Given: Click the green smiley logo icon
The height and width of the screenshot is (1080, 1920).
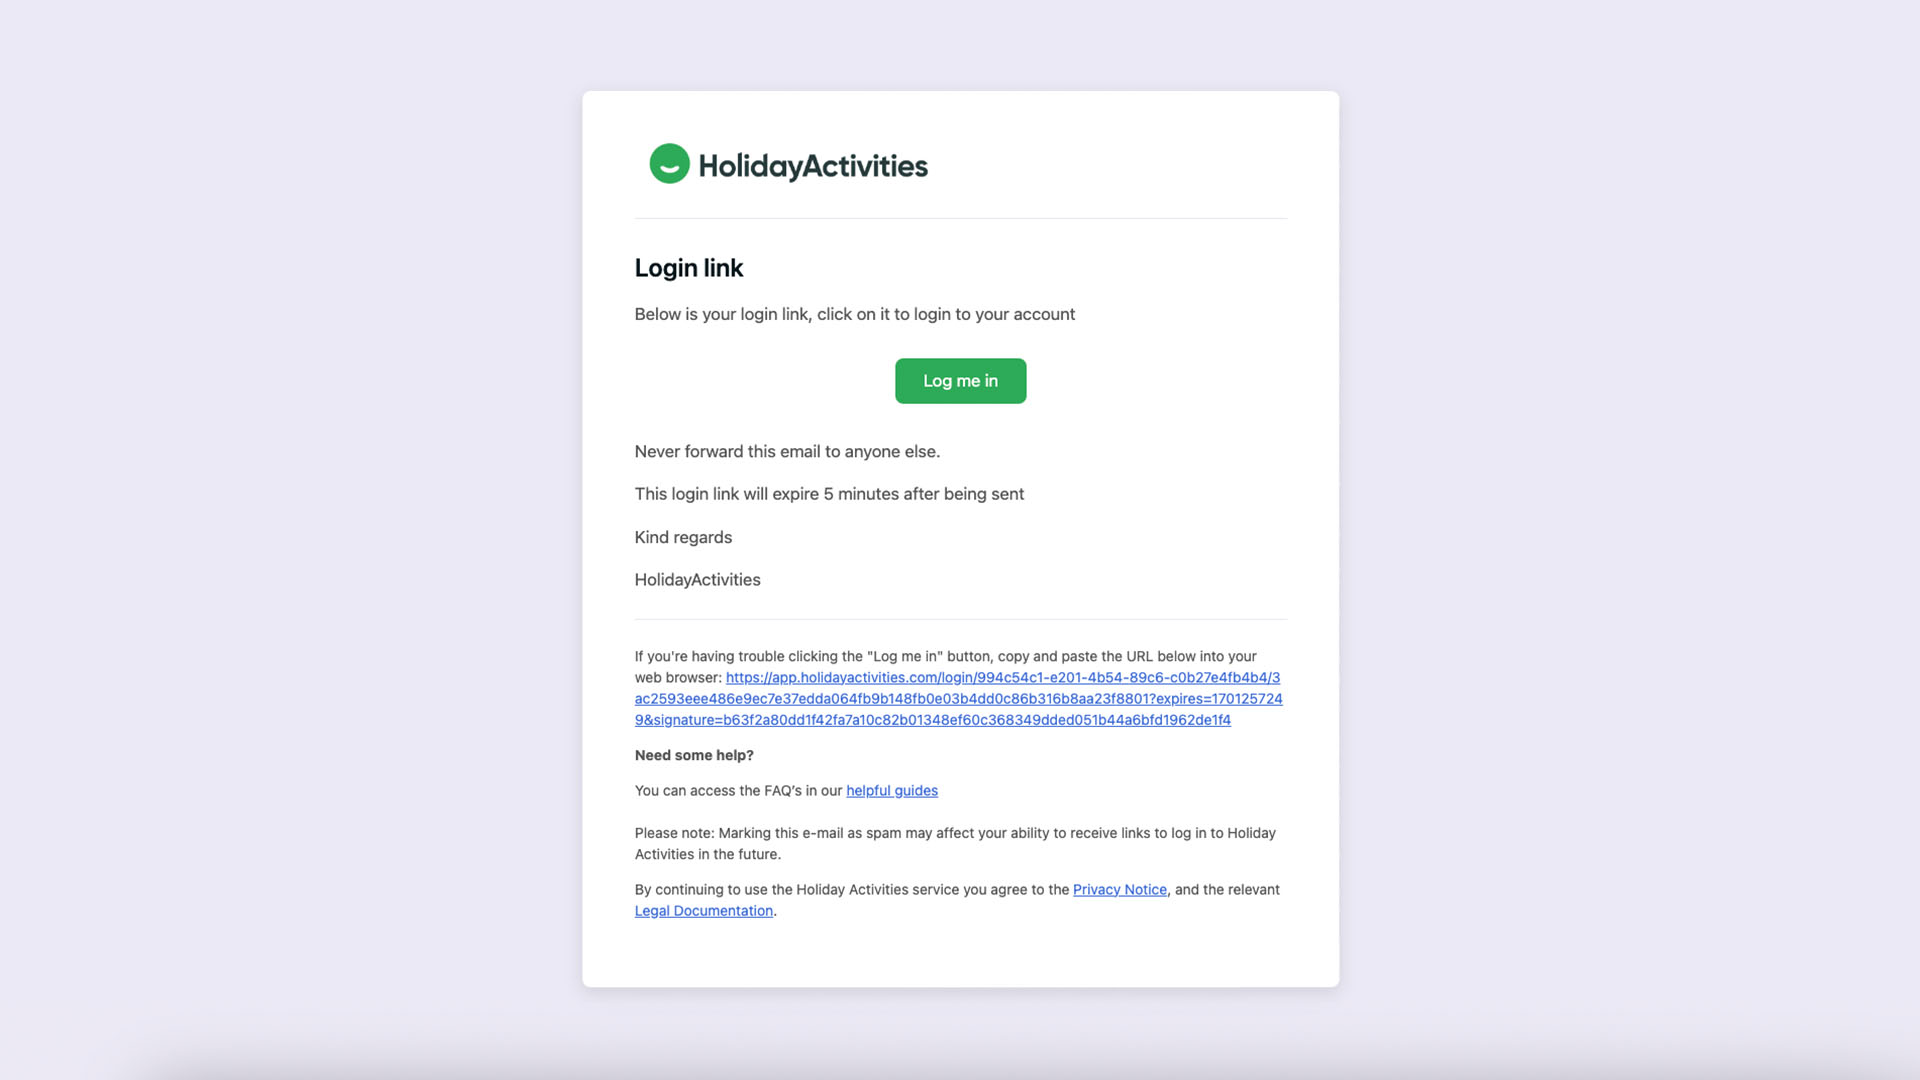Looking at the screenshot, I should pyautogui.click(x=669, y=164).
